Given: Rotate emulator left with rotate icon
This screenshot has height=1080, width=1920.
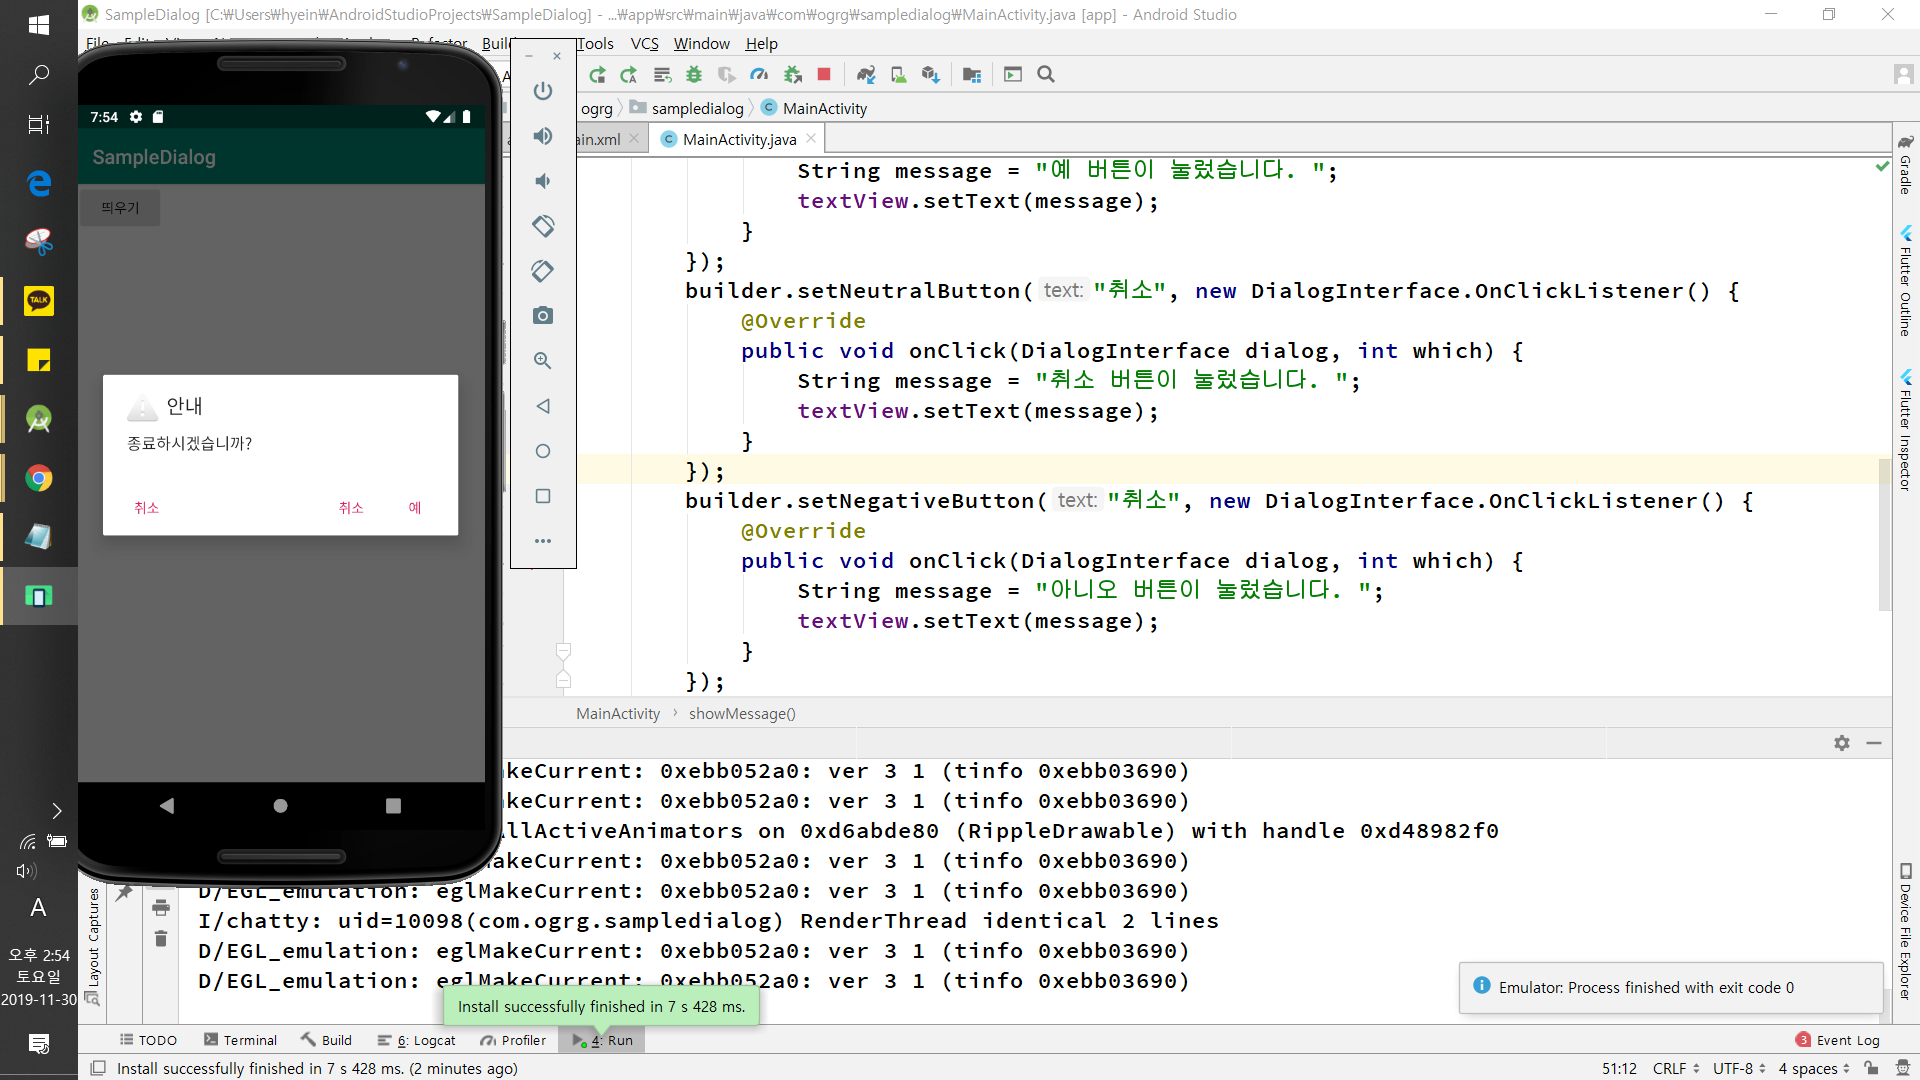Looking at the screenshot, I should 543,226.
